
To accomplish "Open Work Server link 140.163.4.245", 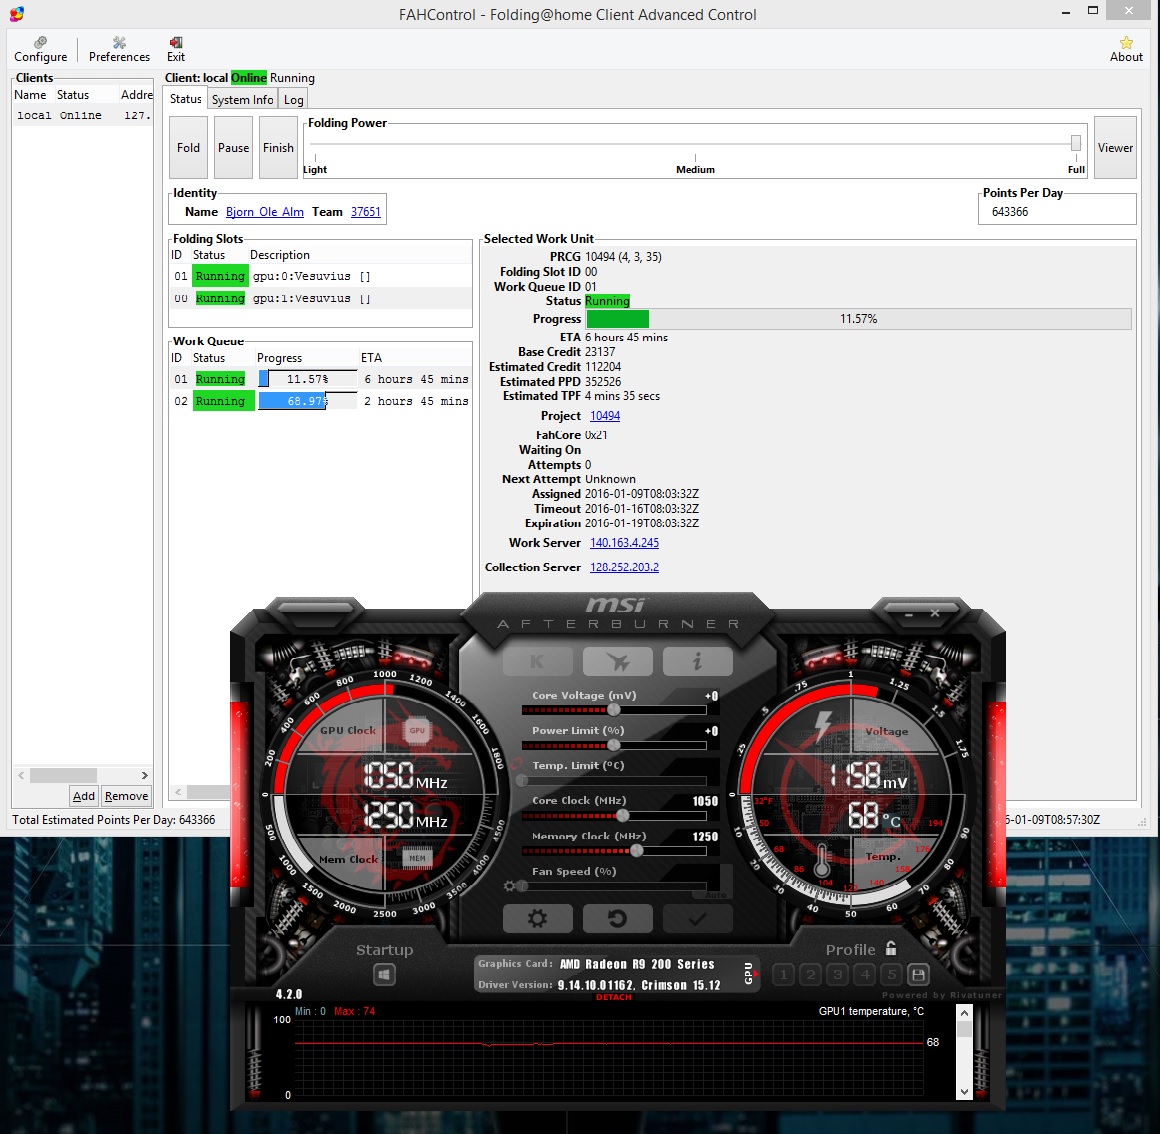I will tap(624, 543).
